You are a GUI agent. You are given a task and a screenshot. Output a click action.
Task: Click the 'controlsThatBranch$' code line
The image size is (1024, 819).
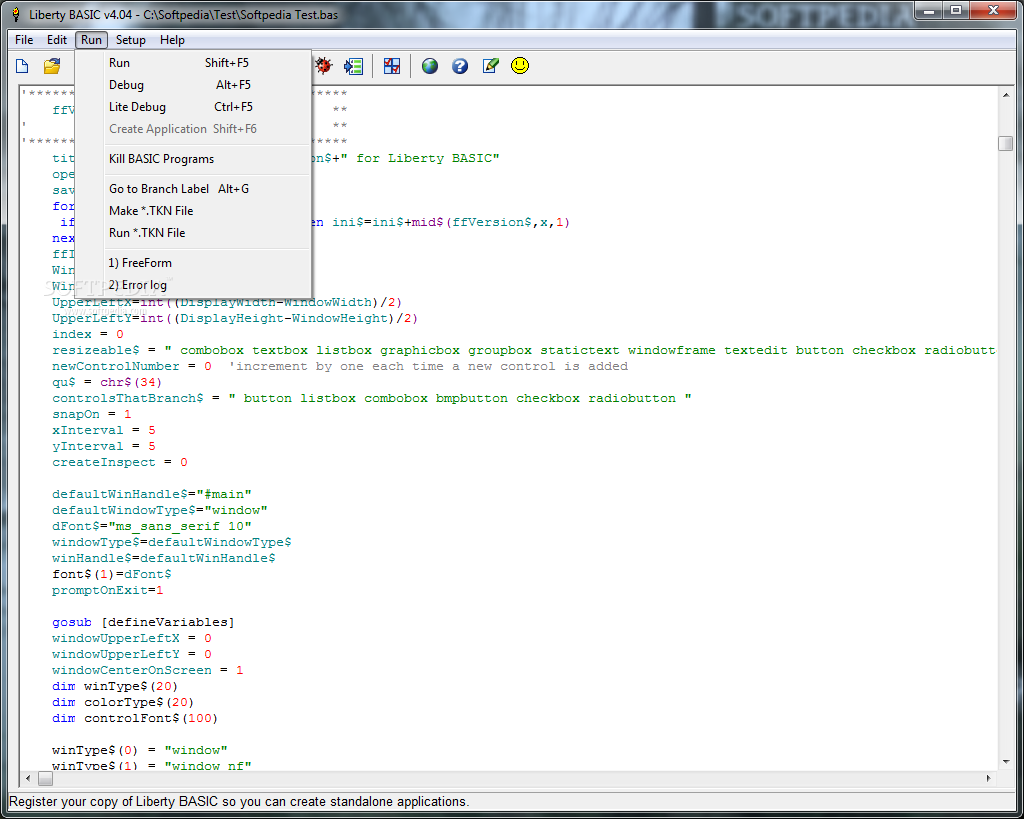pos(372,398)
